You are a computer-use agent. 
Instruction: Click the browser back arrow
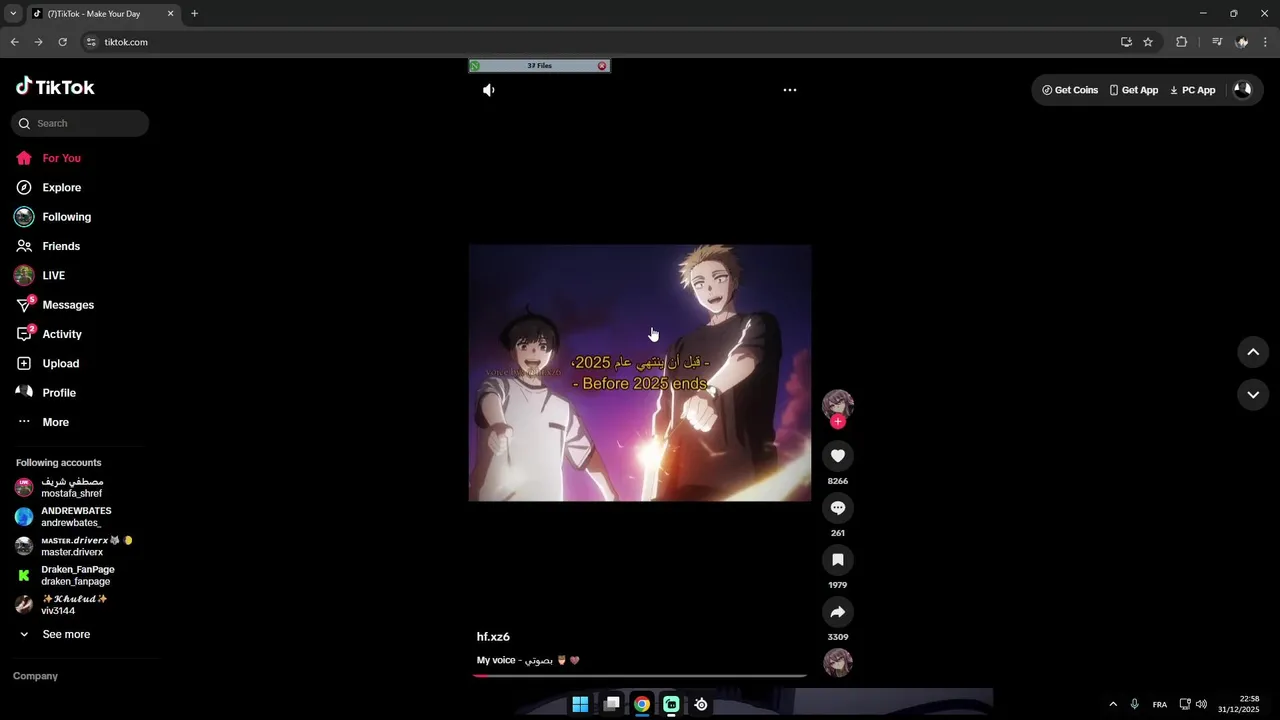(x=14, y=42)
